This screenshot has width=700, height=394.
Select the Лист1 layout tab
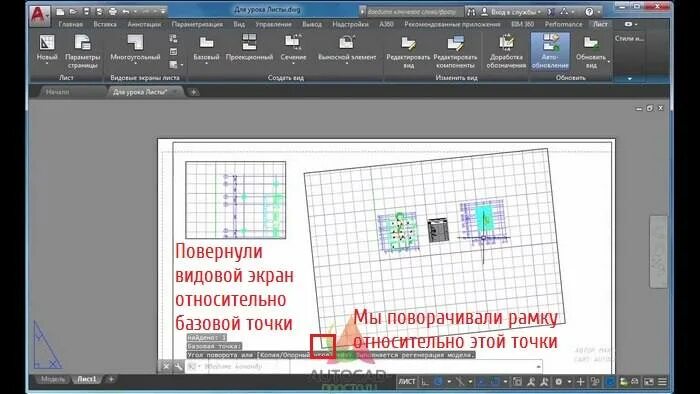tap(87, 379)
